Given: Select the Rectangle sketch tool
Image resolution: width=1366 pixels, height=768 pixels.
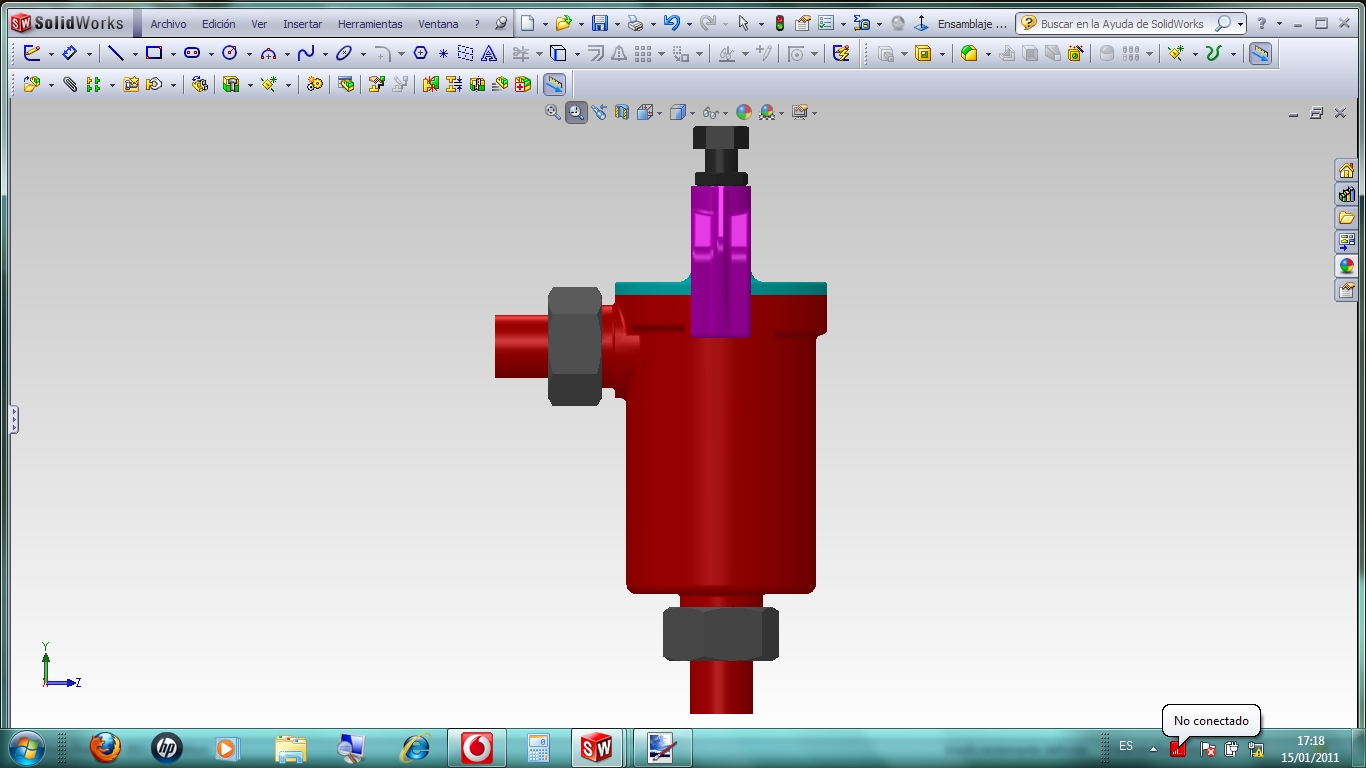Looking at the screenshot, I should point(154,54).
